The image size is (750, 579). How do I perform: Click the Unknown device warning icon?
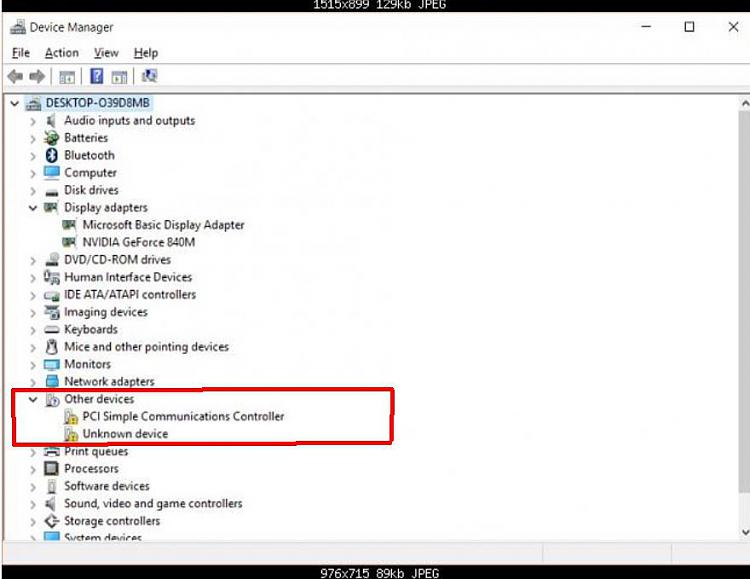pos(71,434)
